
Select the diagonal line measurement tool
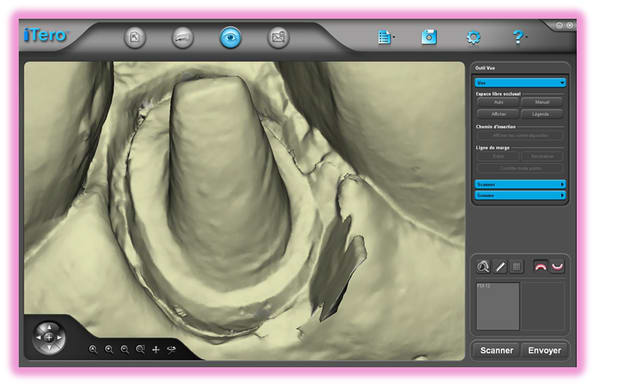click(500, 267)
